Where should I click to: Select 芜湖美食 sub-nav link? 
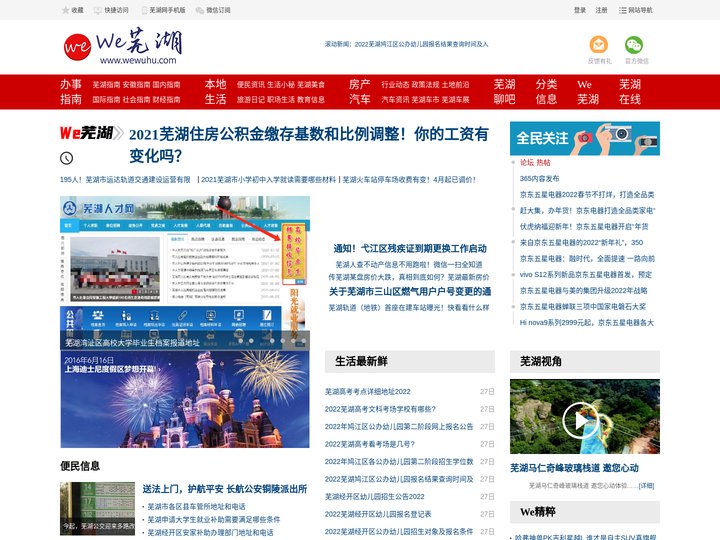coord(311,85)
